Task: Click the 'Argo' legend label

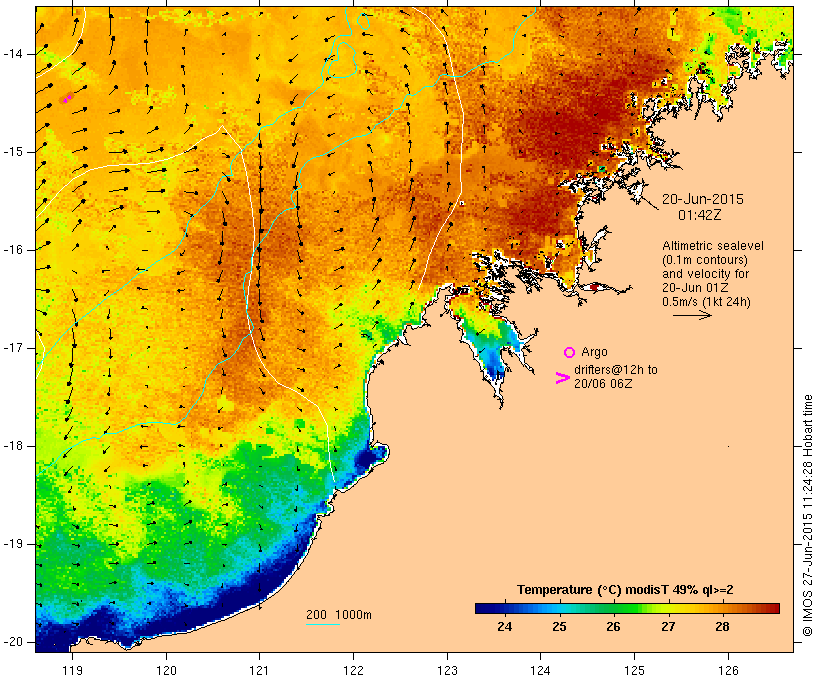Action: [x=594, y=352]
